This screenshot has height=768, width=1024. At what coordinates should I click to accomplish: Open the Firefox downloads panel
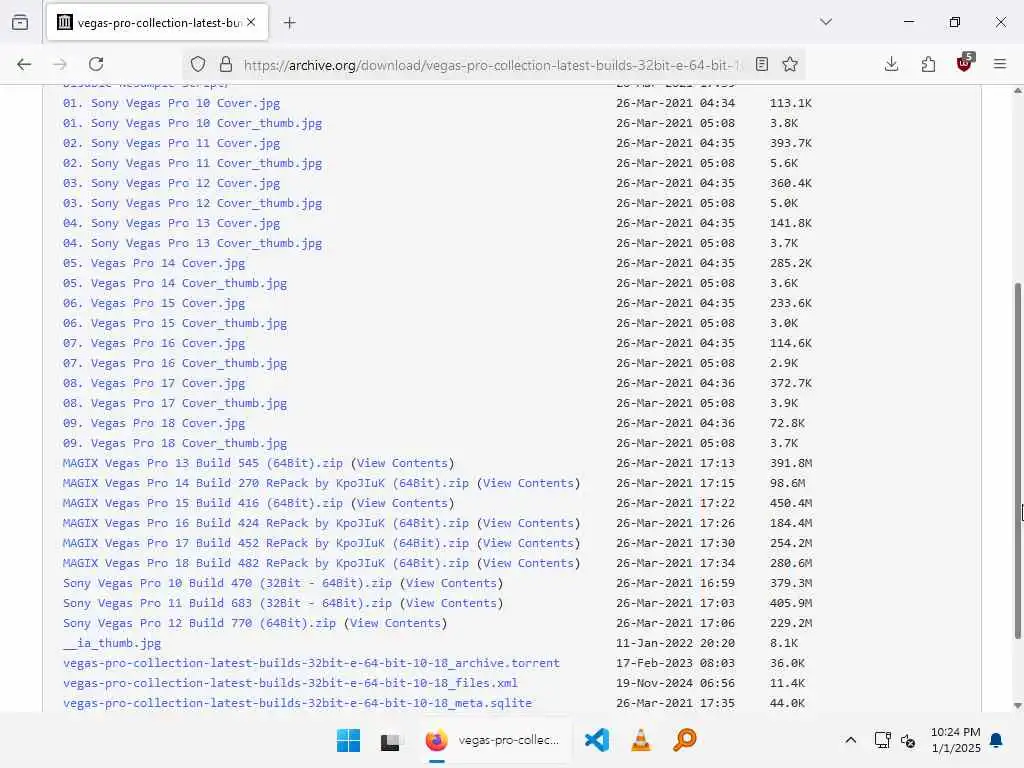point(891,64)
